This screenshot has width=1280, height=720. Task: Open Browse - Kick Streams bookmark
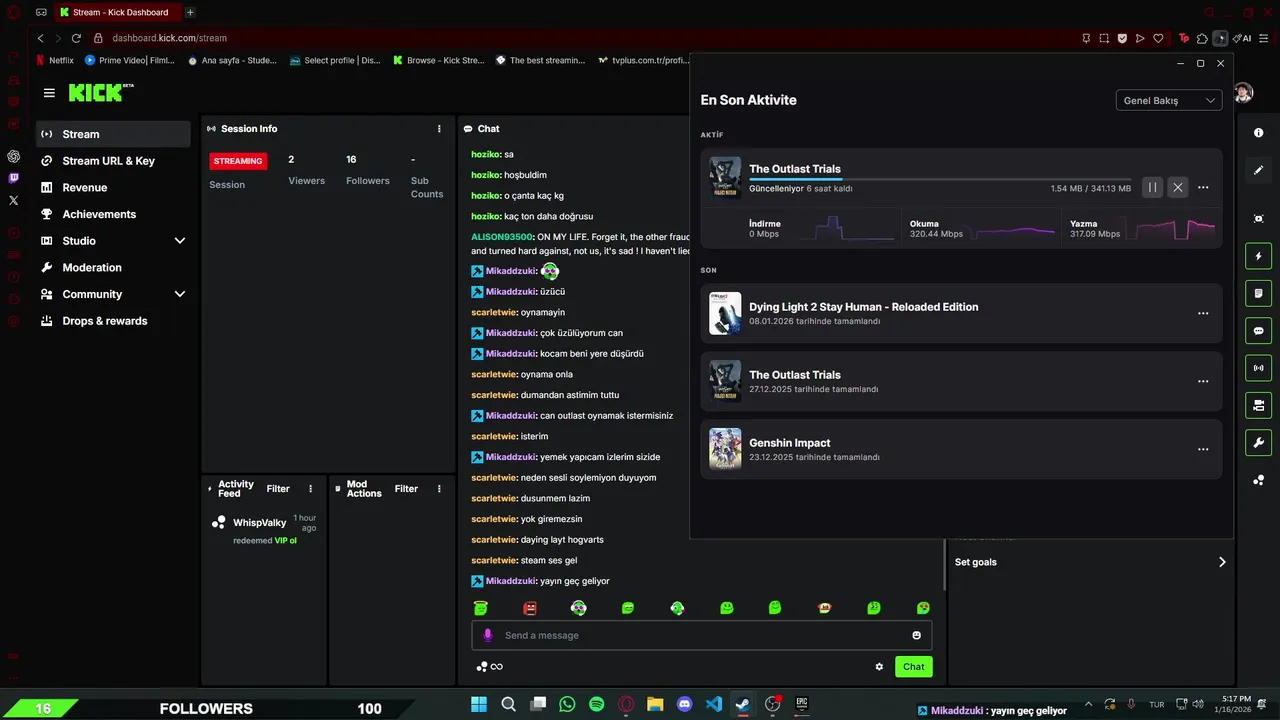438,60
